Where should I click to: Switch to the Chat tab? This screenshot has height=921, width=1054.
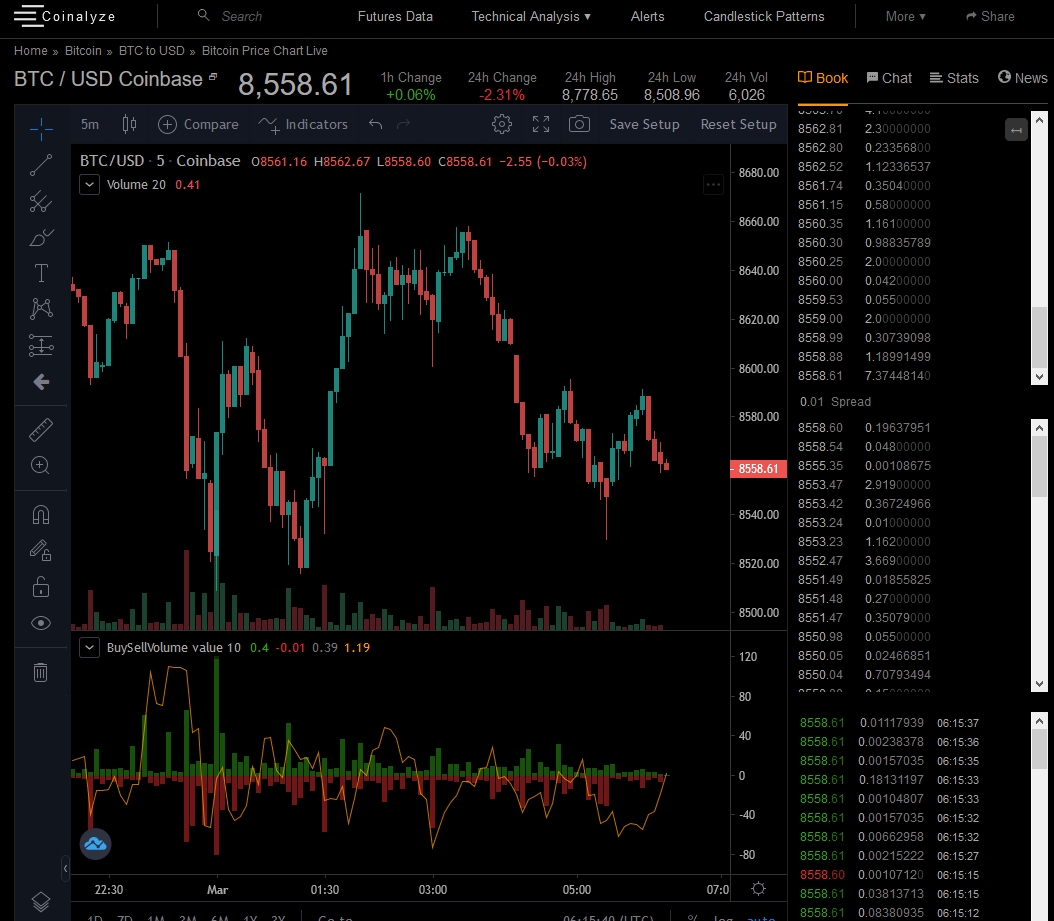889,78
